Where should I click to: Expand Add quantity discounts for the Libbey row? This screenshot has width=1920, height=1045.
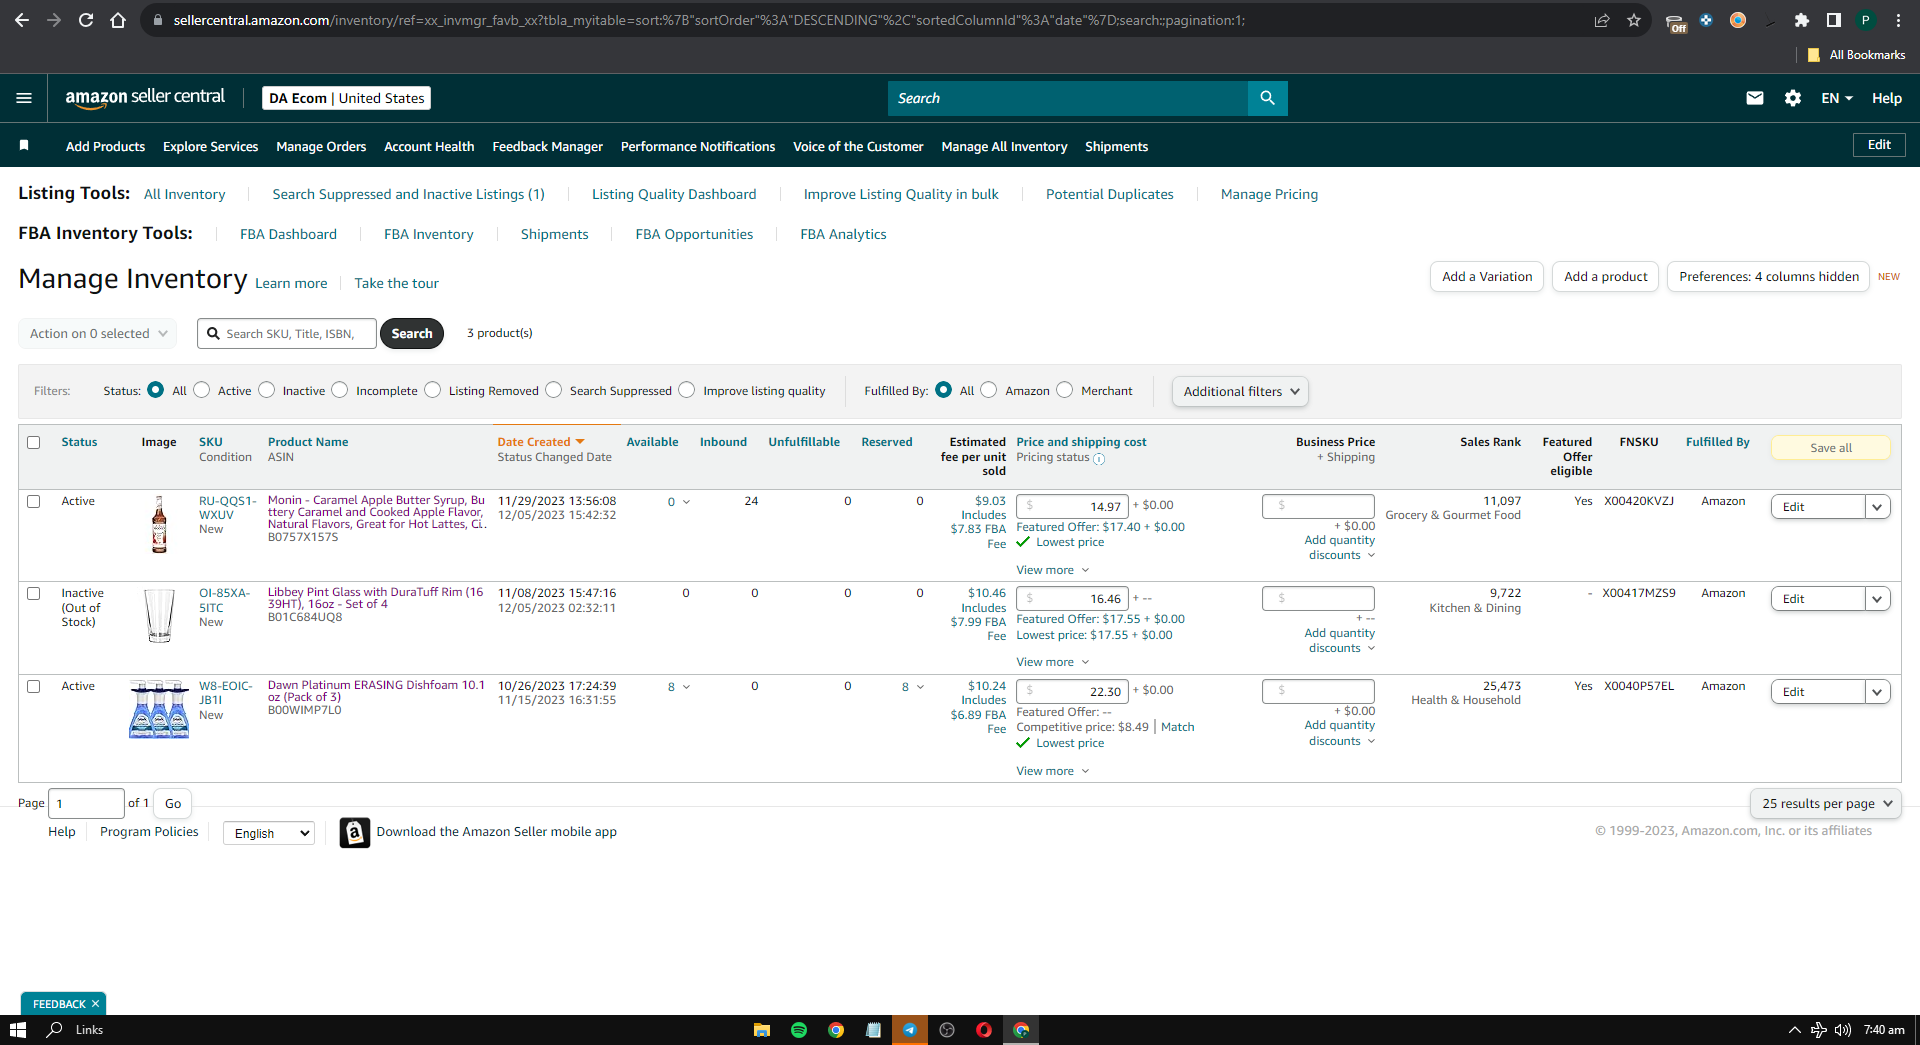pyautogui.click(x=1340, y=640)
